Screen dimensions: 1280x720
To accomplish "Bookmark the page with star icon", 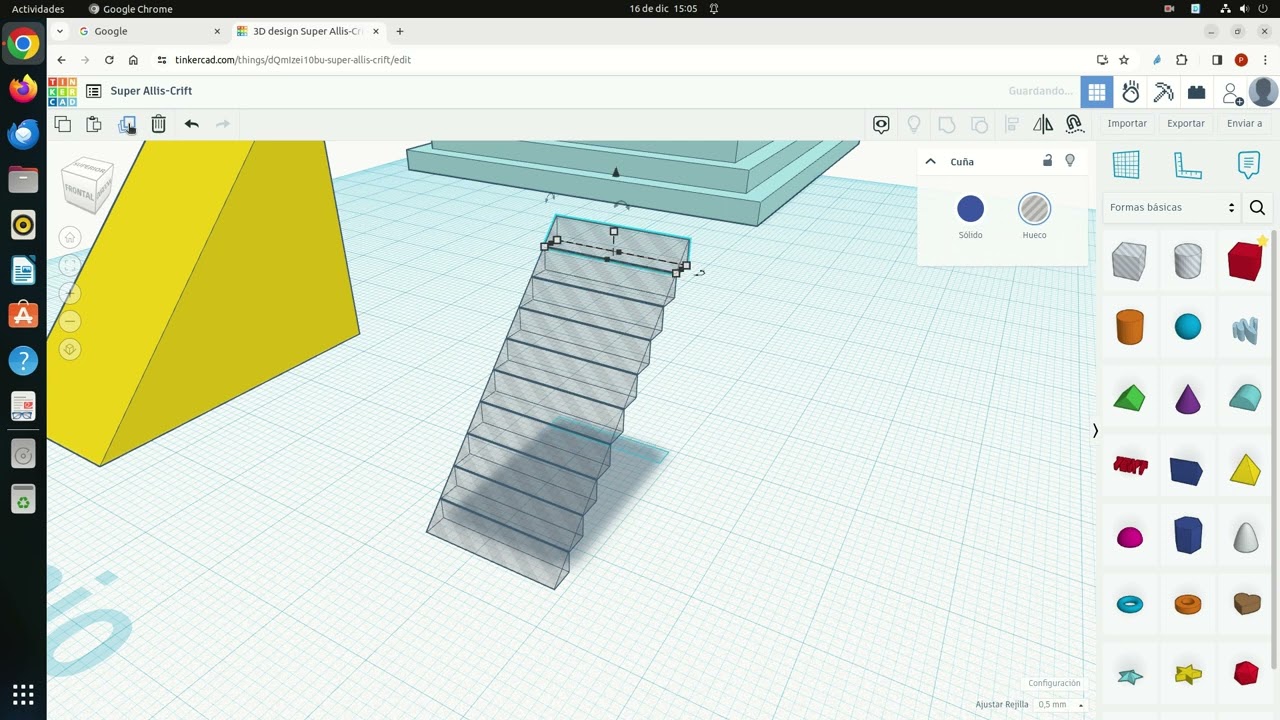I will 1124,60.
